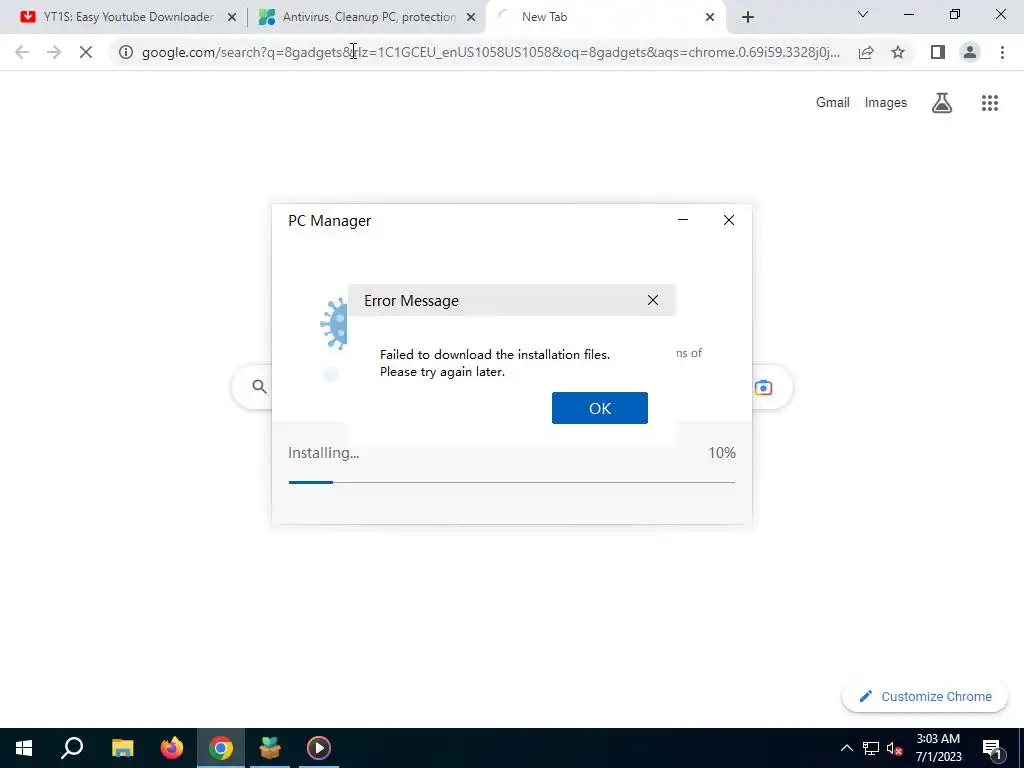Launch Firefox from the taskbar
The width and height of the screenshot is (1024, 768).
click(x=172, y=748)
